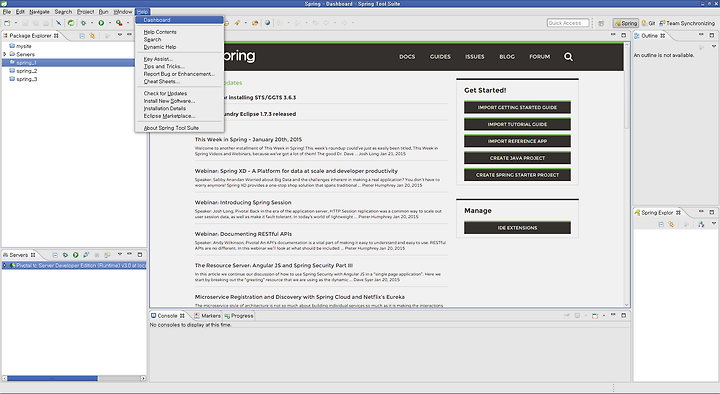Screen dimensions: 720x394
Task: Open Package Explorer view menu arrow
Action: coord(120,35)
